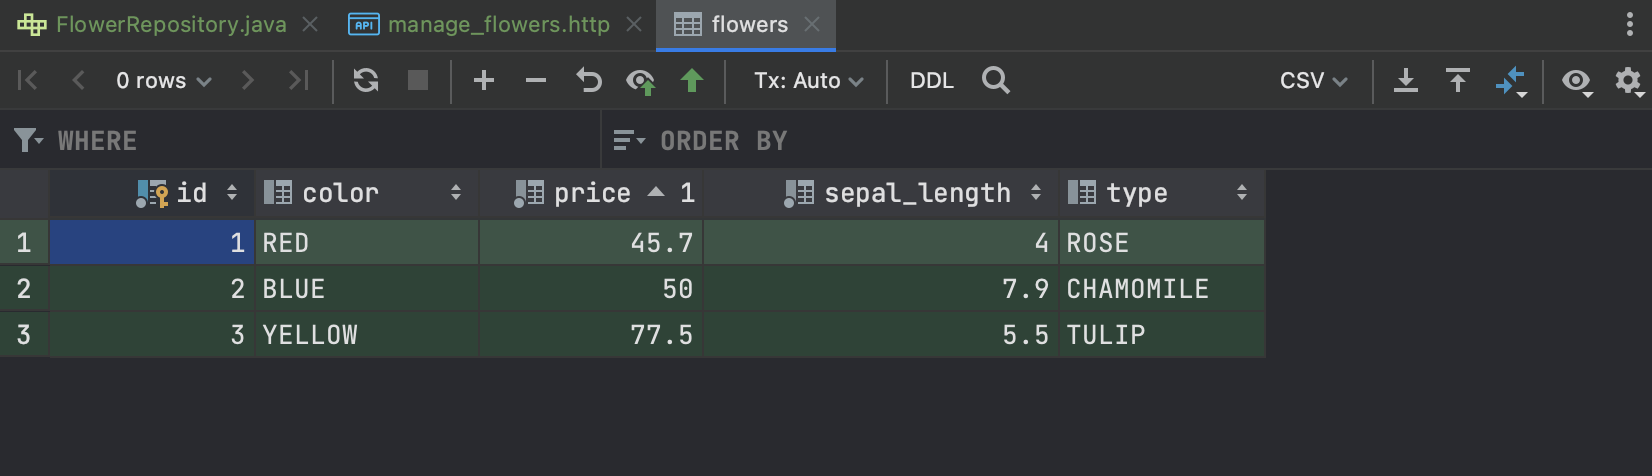Screen dimensions: 1652x476
Task: Click the Preview Pending Changes eye icon
Action: 640,81
